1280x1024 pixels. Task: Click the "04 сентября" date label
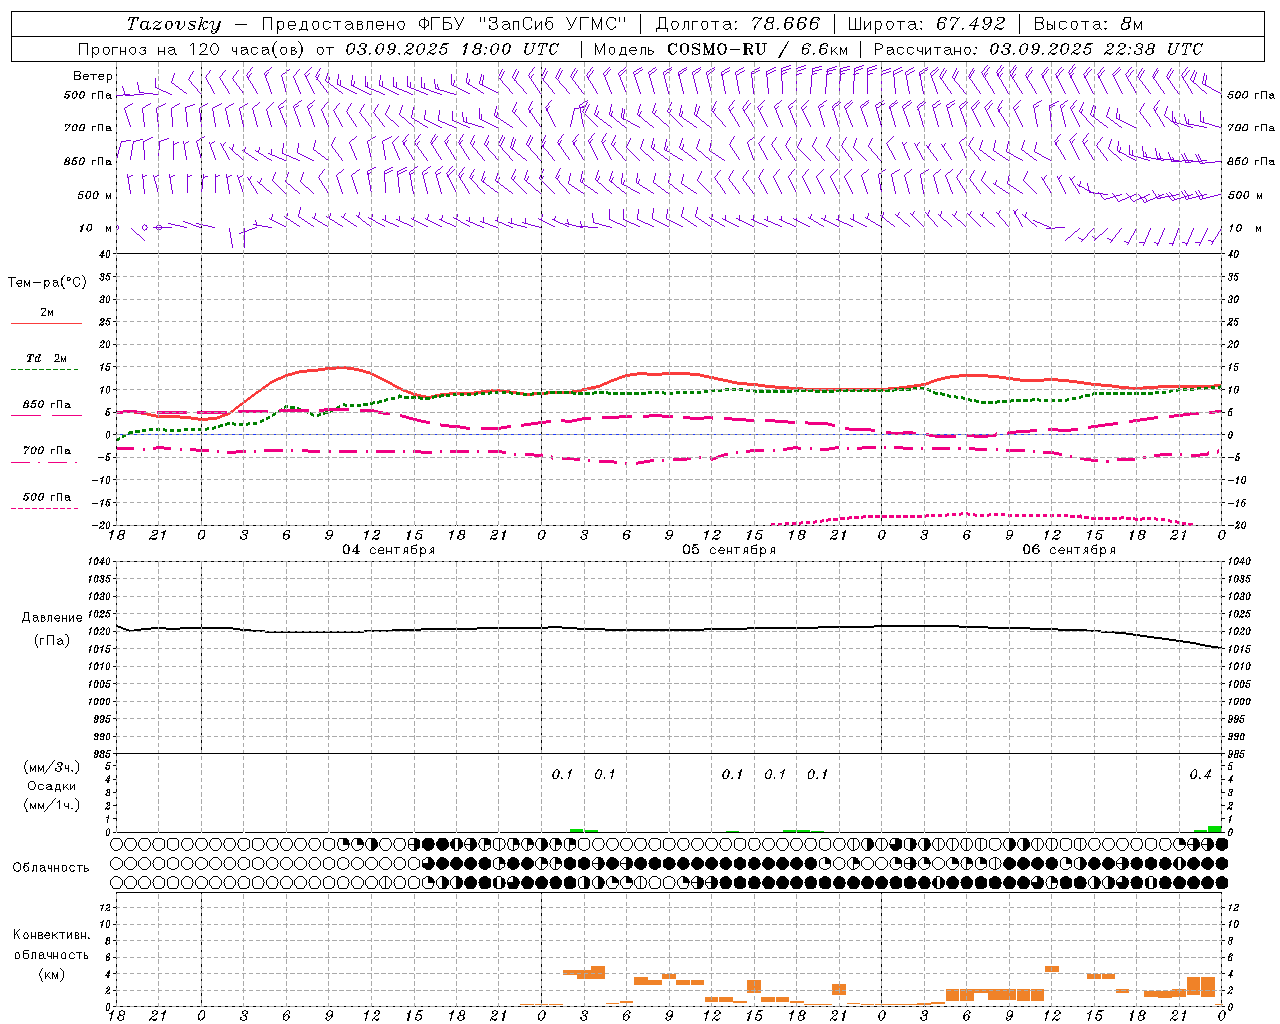pos(389,550)
